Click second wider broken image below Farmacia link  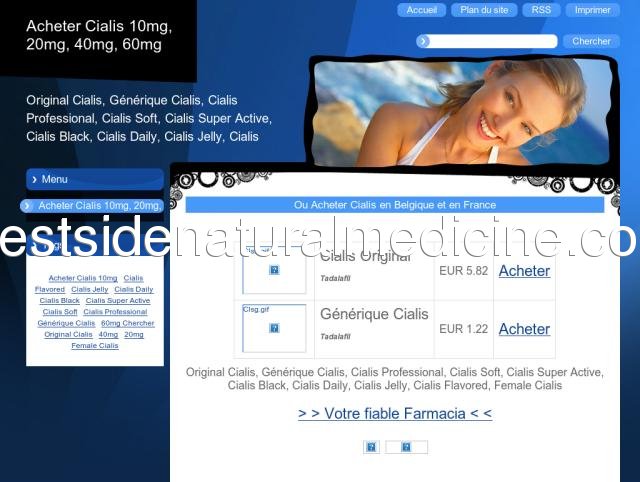(x=407, y=447)
